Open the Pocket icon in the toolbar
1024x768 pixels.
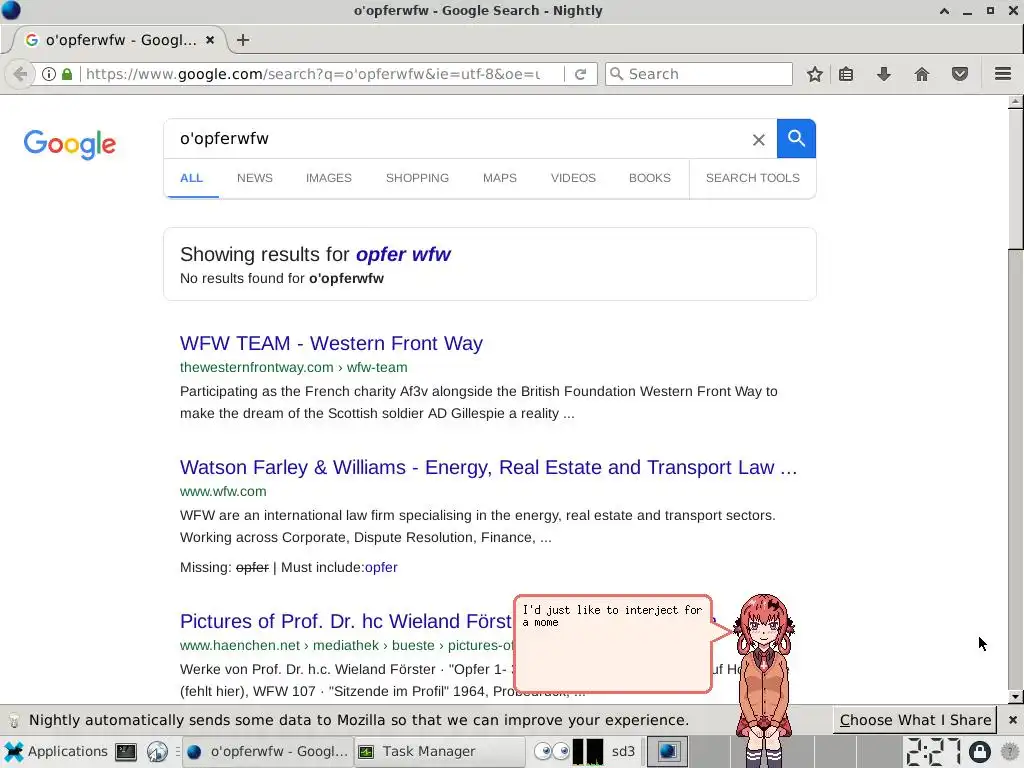tap(959, 74)
